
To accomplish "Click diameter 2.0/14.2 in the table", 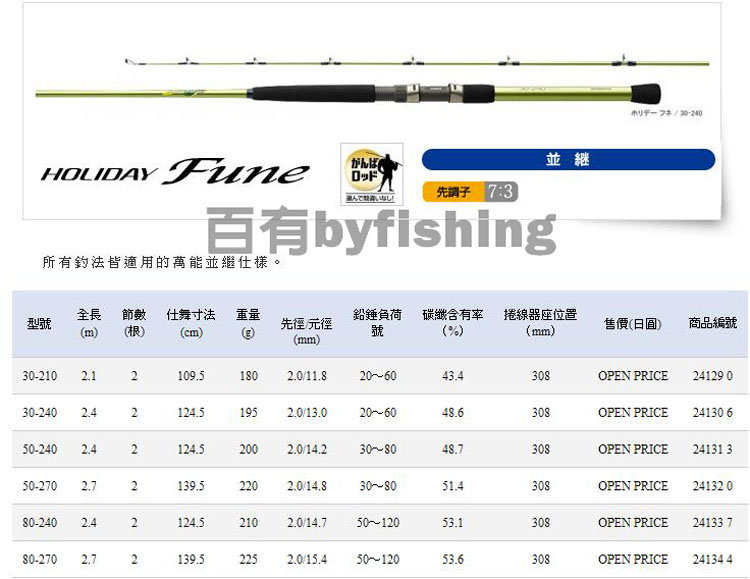I will click(307, 449).
